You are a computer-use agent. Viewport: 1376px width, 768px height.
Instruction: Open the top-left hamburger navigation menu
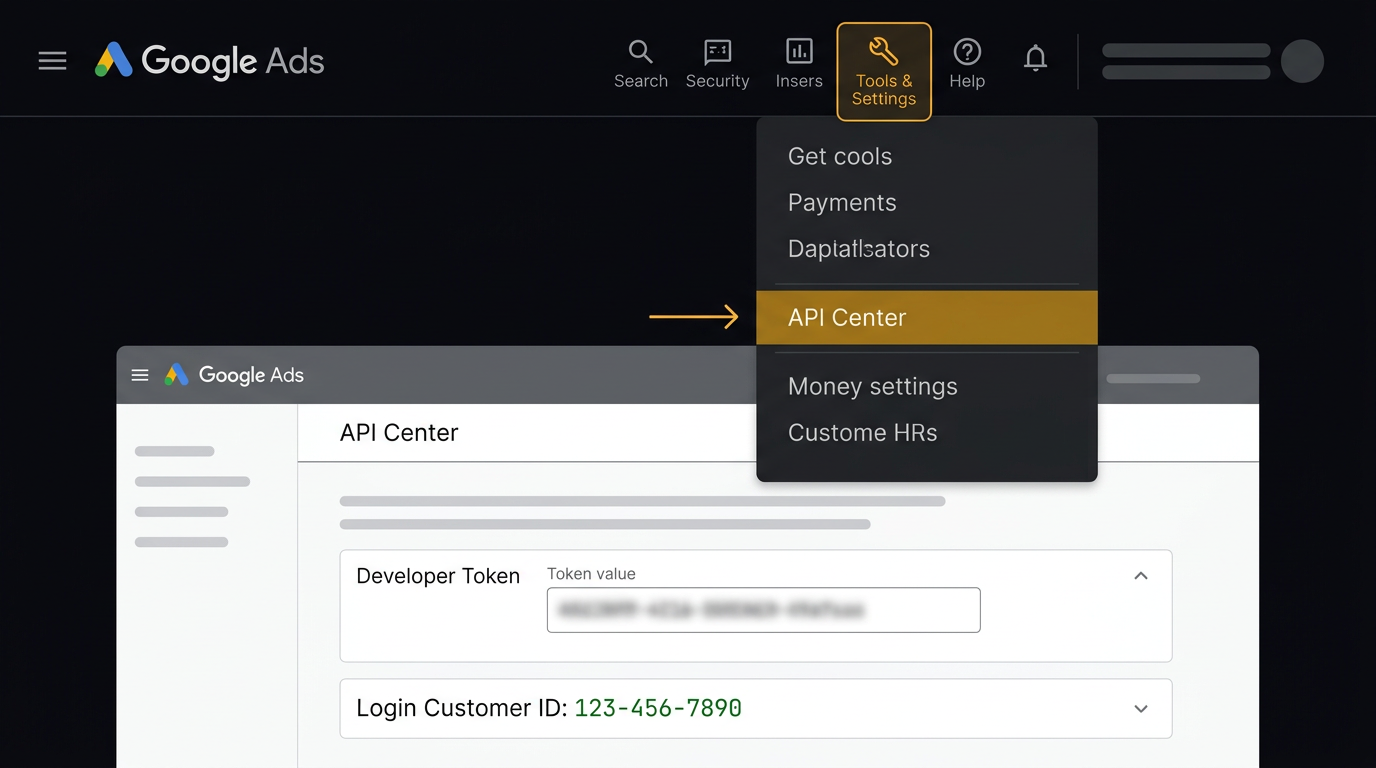(52, 60)
